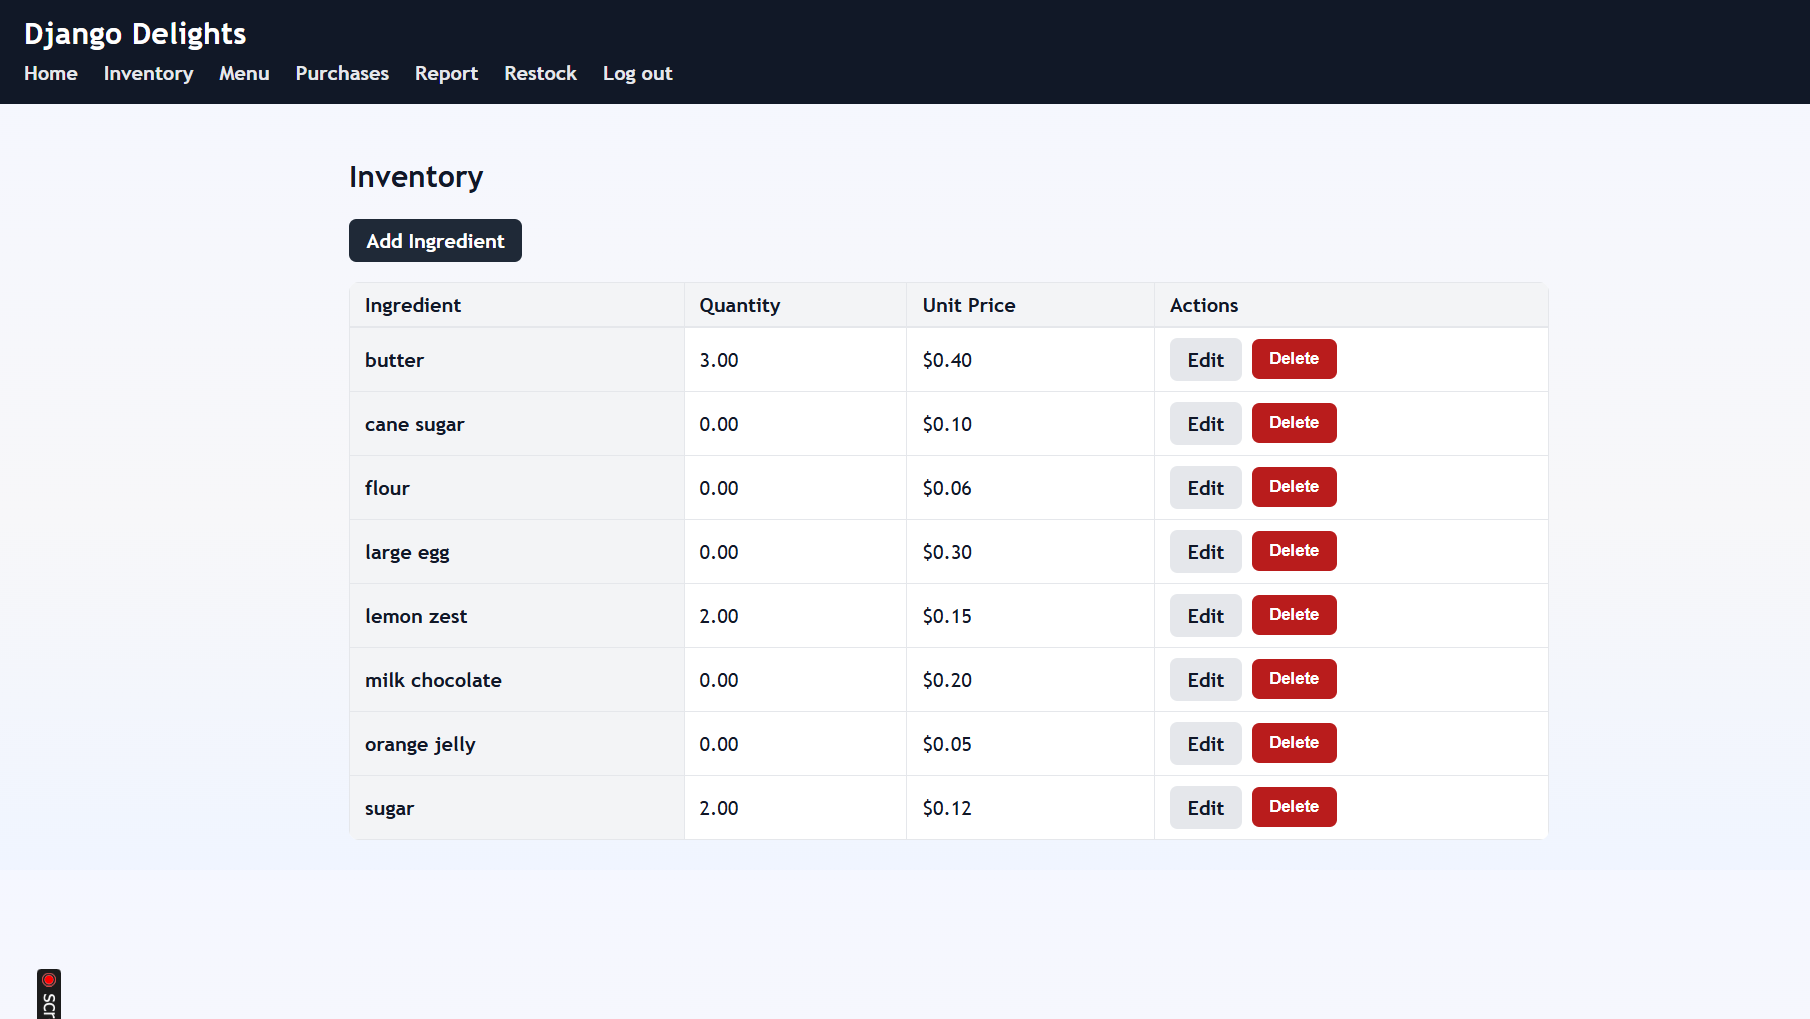Delete the sugar ingredient
The image size is (1810, 1019).
1294,807
